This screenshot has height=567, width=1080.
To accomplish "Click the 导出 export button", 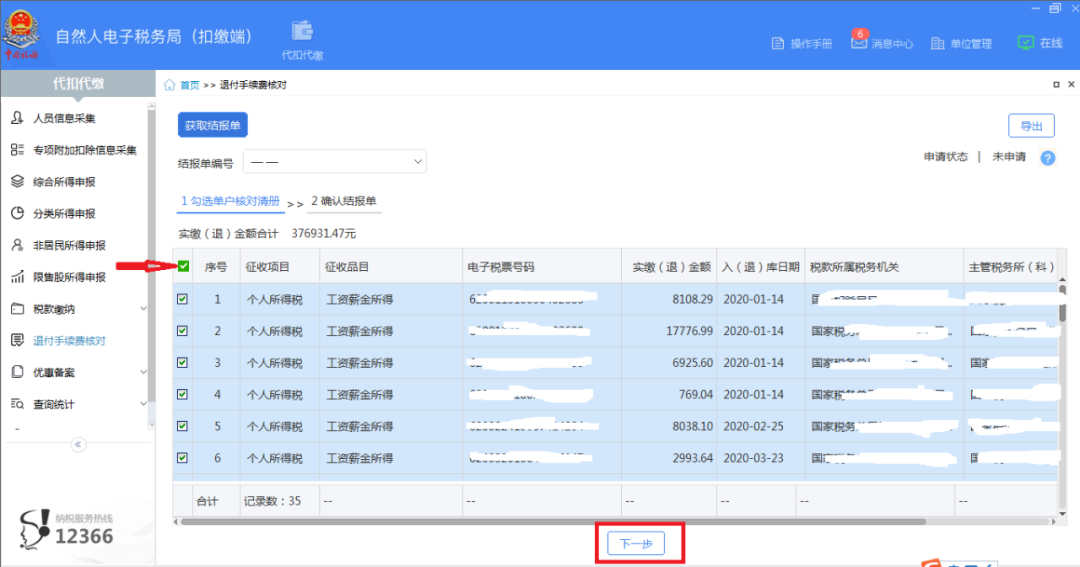I will point(1031,126).
